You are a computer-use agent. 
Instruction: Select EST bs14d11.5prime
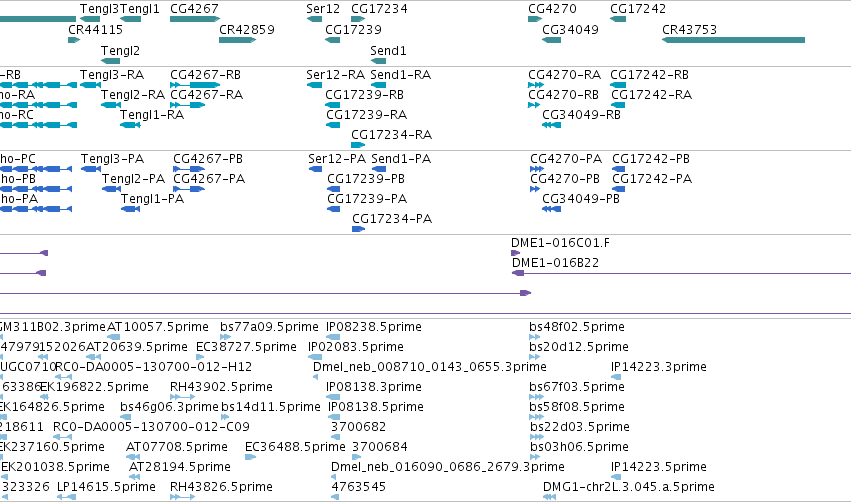coord(271,407)
